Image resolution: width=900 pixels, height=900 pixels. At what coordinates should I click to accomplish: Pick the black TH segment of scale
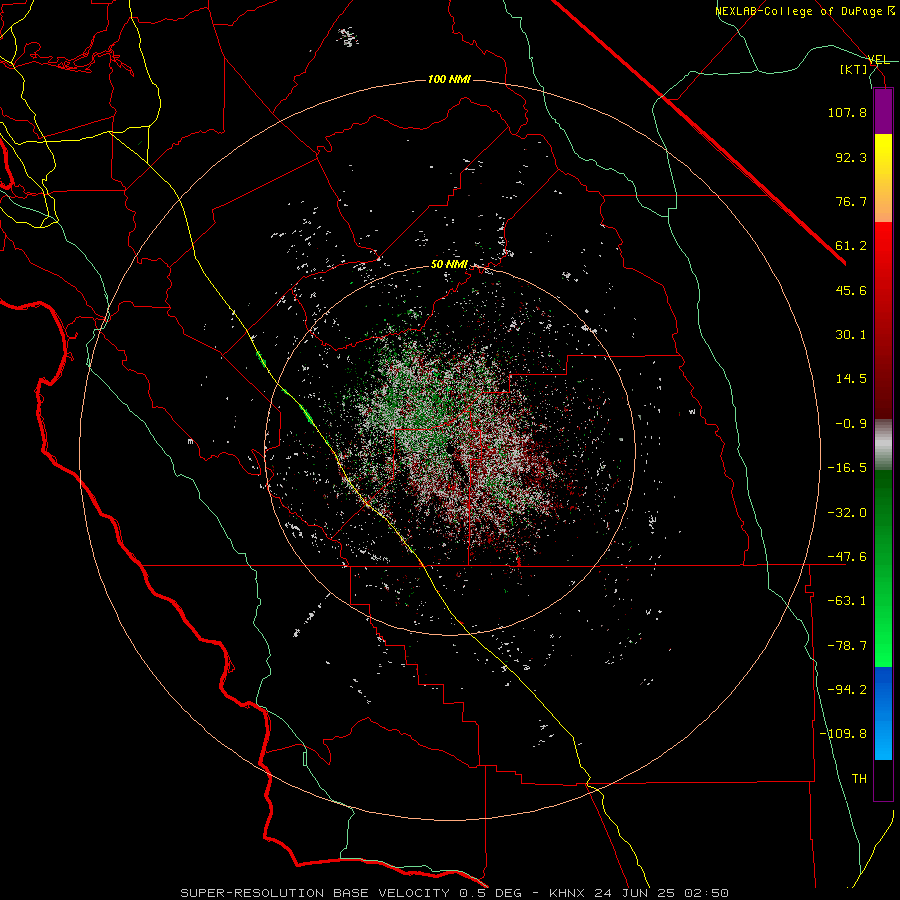883,779
